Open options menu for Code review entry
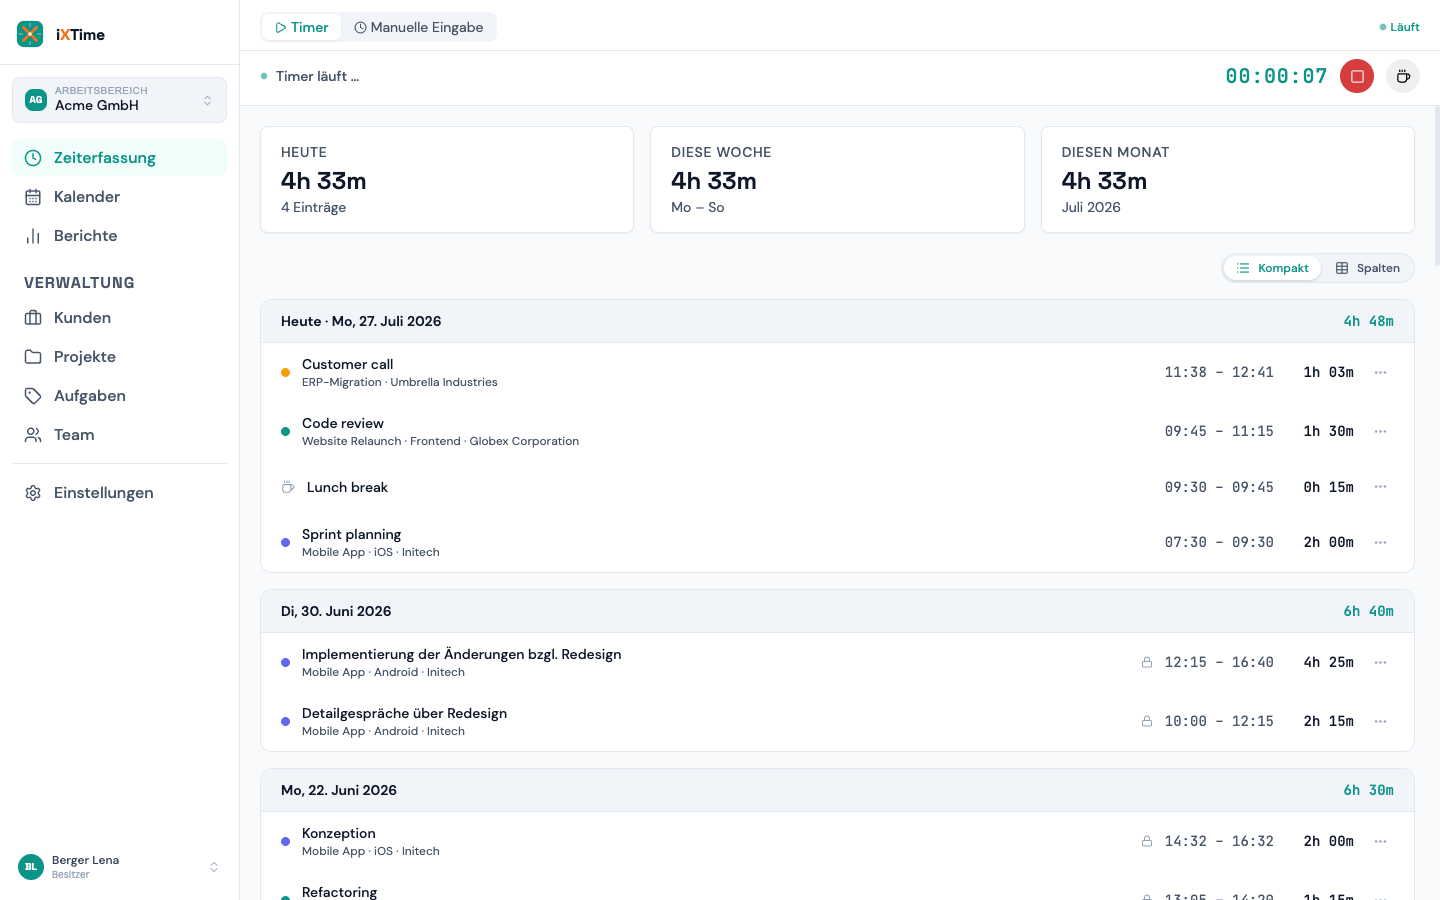Image resolution: width=1440 pixels, height=900 pixels. click(x=1380, y=432)
